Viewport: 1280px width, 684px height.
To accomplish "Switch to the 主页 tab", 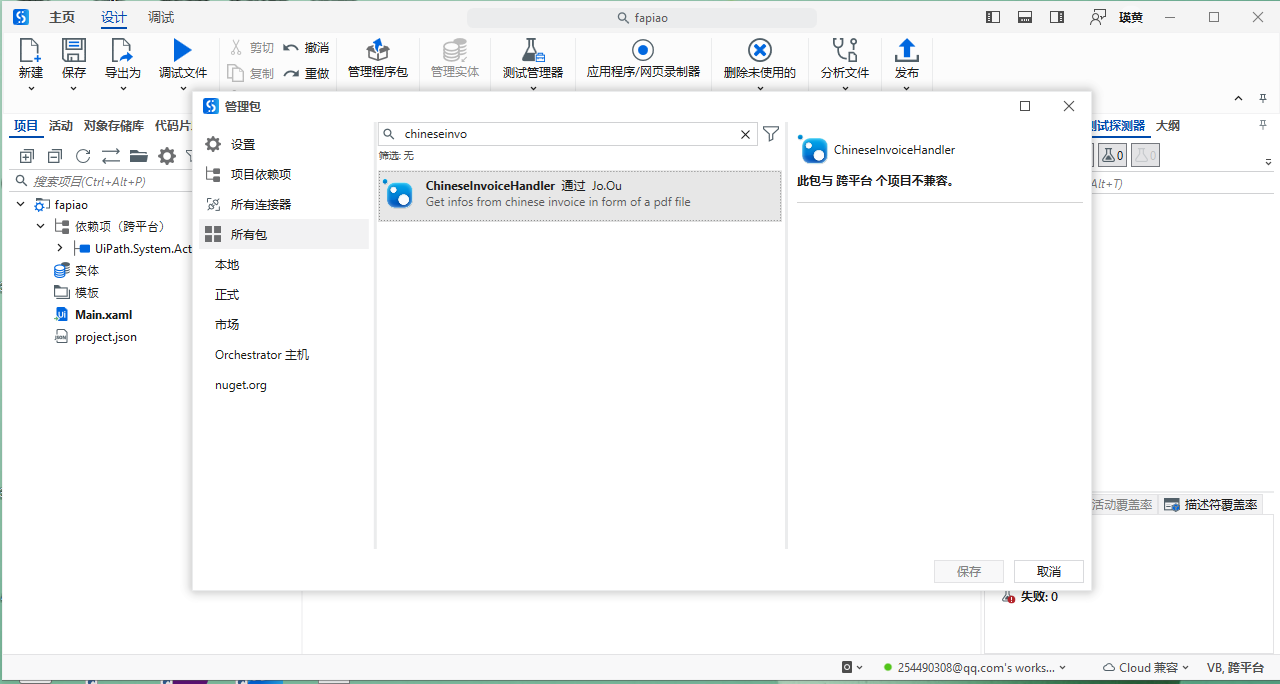I will tap(62, 17).
